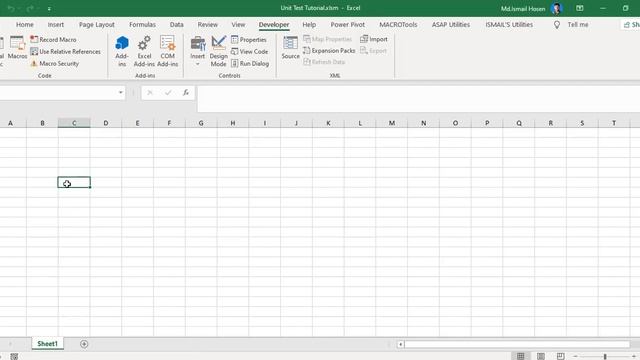Select the Sheet1 tab
Screen dimensions: 640x360
[48, 344]
